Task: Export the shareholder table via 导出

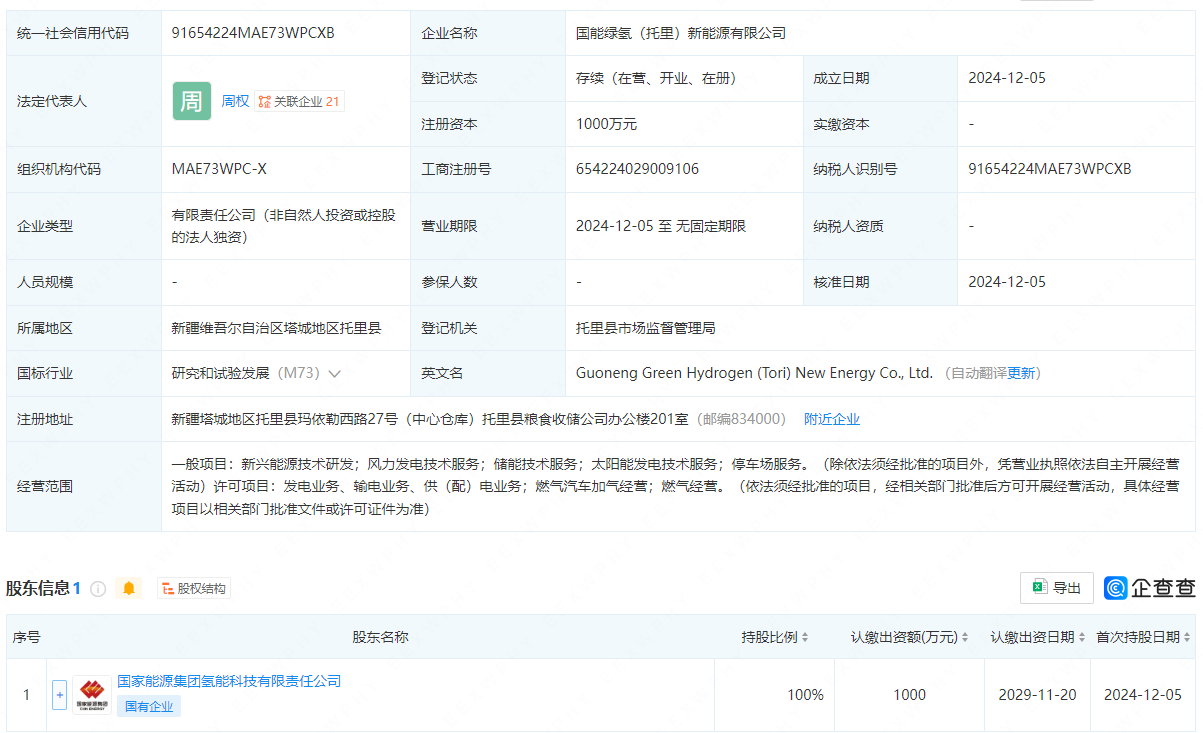Action: coord(1056,588)
